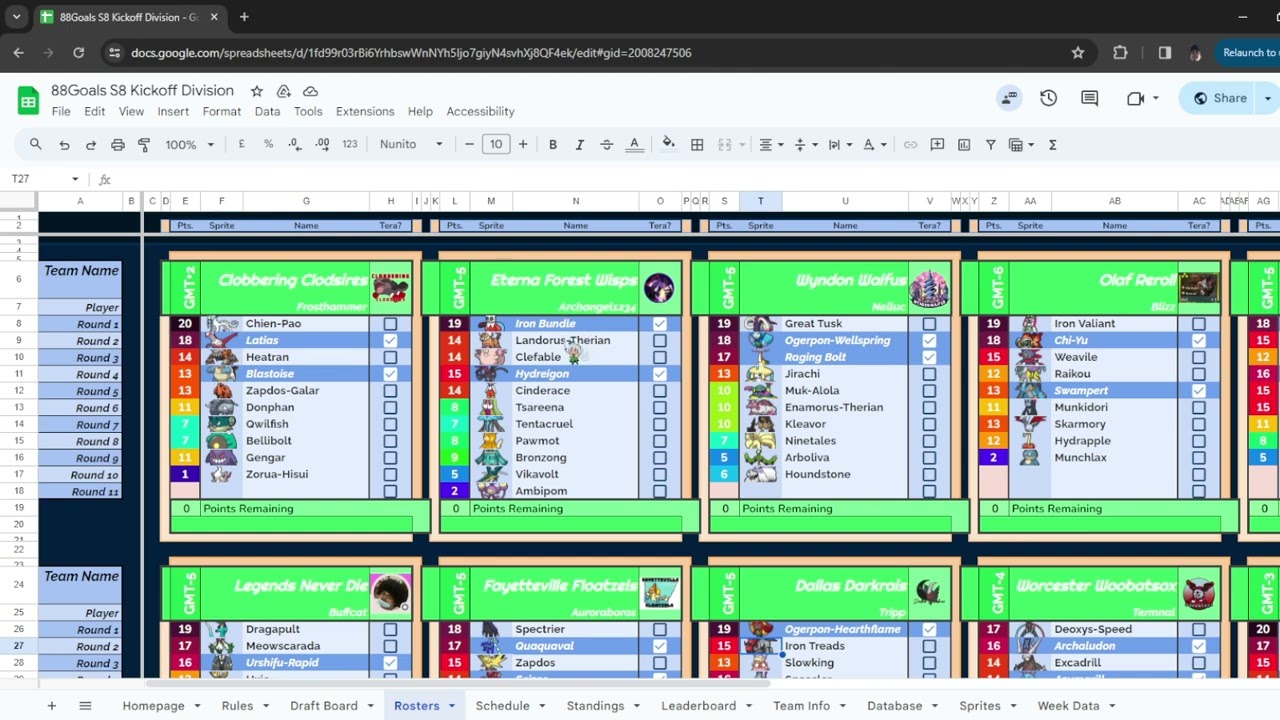Untick the Tera checkbox for Raging Bolt
Image resolution: width=1280 pixels, height=720 pixels.
point(929,357)
